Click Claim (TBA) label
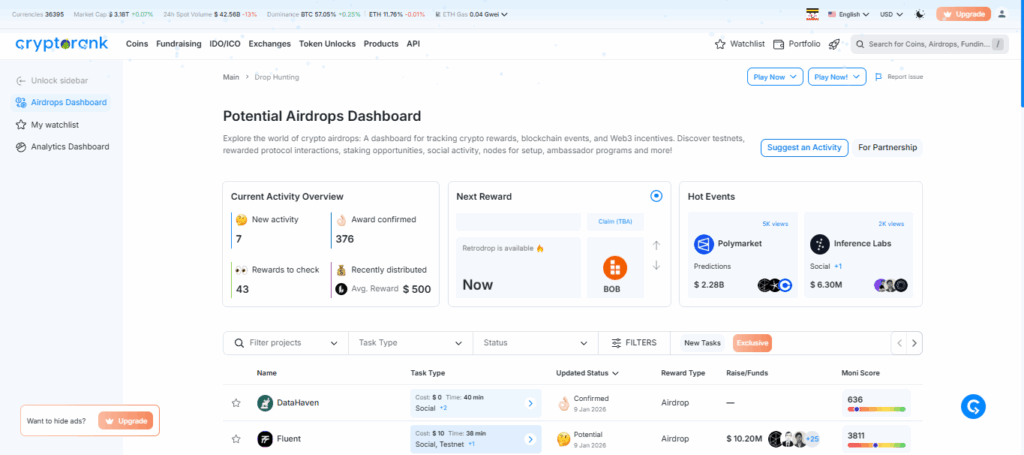The width and height of the screenshot is (1024, 455). click(x=615, y=222)
